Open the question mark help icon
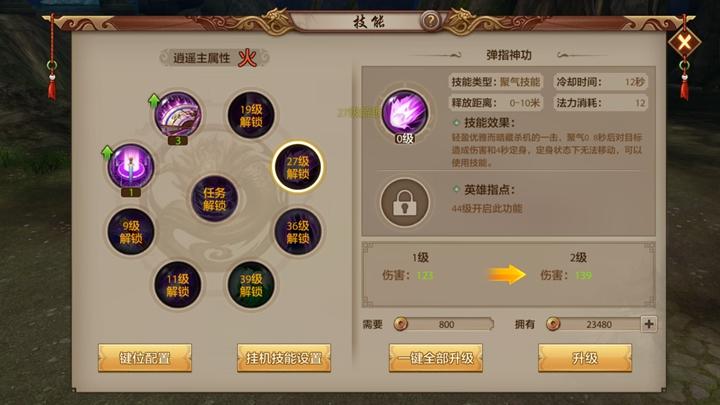Viewport: 720px width, 405px height. (x=430, y=21)
